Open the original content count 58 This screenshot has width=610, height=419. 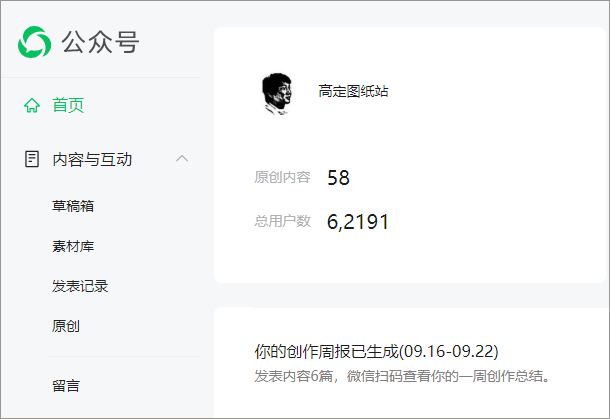(338, 178)
